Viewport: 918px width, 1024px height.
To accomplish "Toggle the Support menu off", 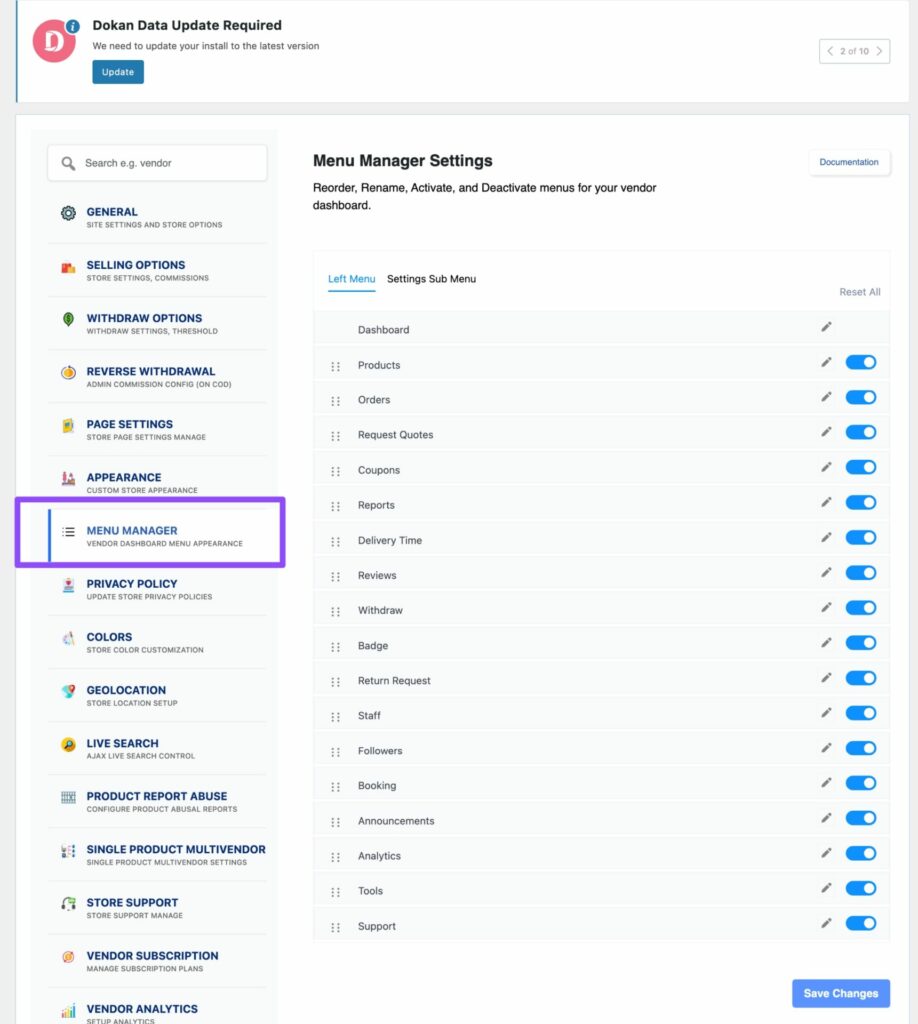I will (x=860, y=923).
